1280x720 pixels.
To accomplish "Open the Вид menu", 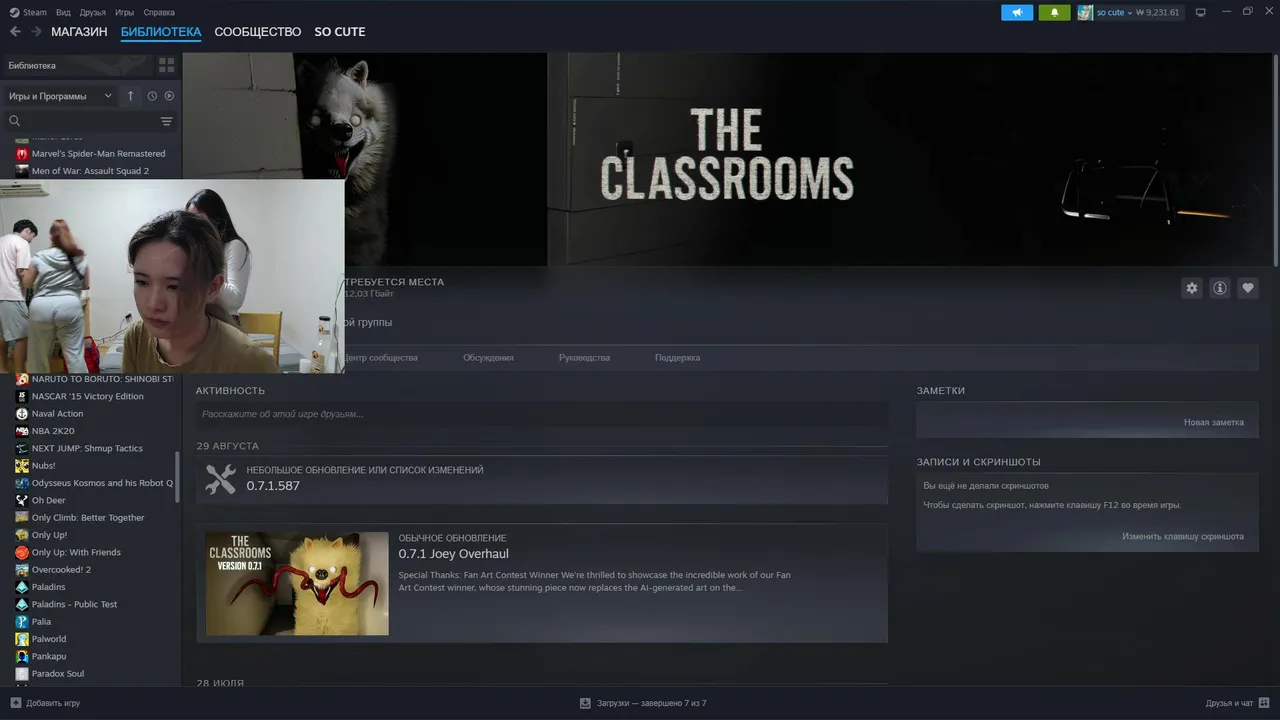I will pos(63,12).
